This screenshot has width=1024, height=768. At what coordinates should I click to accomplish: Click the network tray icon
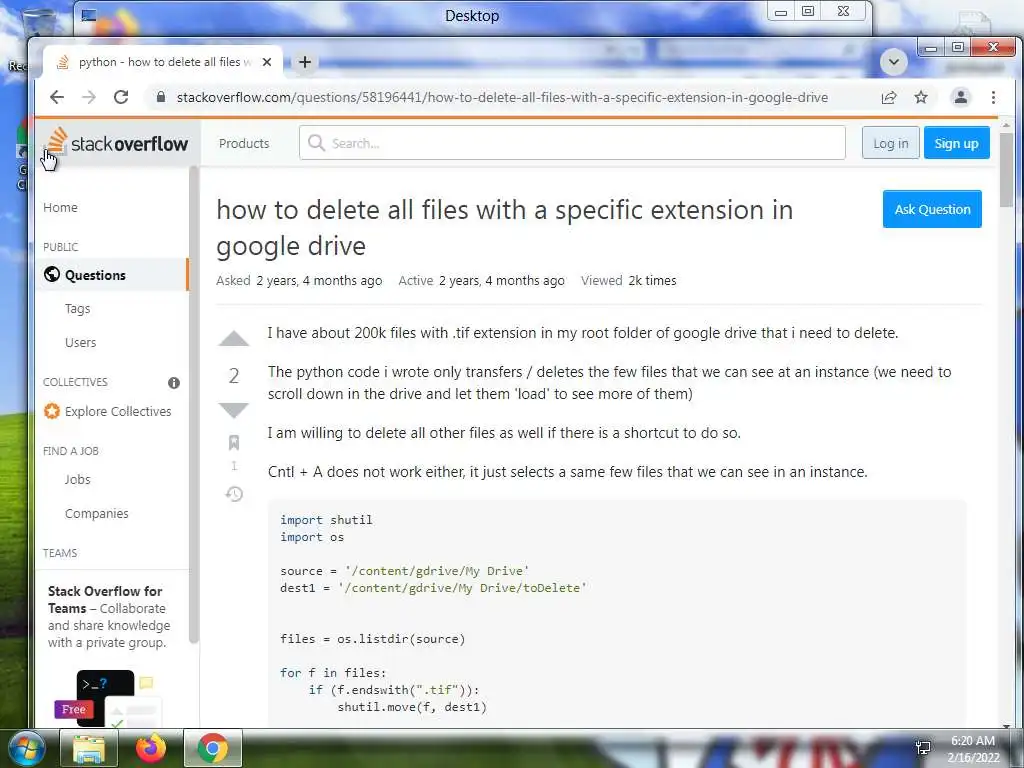coord(923,748)
